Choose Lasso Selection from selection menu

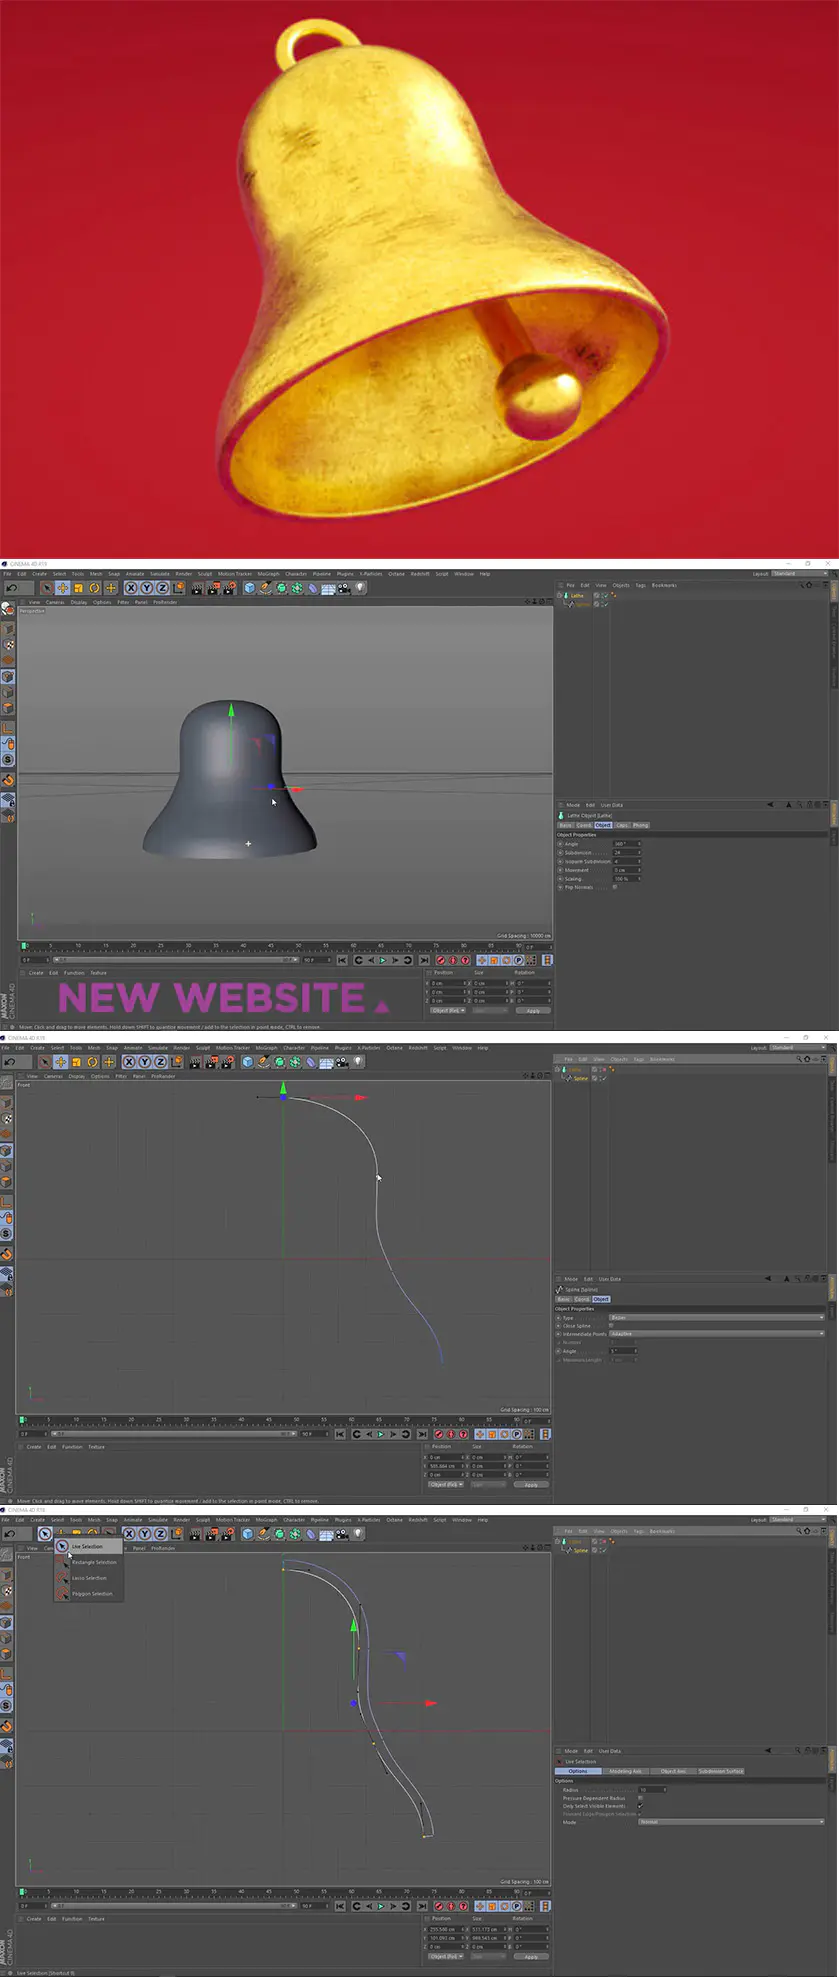point(89,1578)
